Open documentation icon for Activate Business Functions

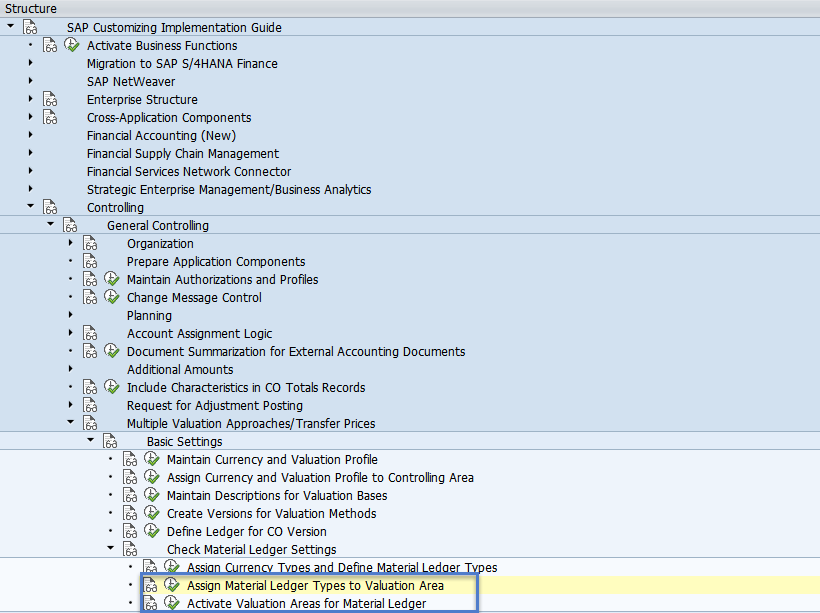click(50, 46)
